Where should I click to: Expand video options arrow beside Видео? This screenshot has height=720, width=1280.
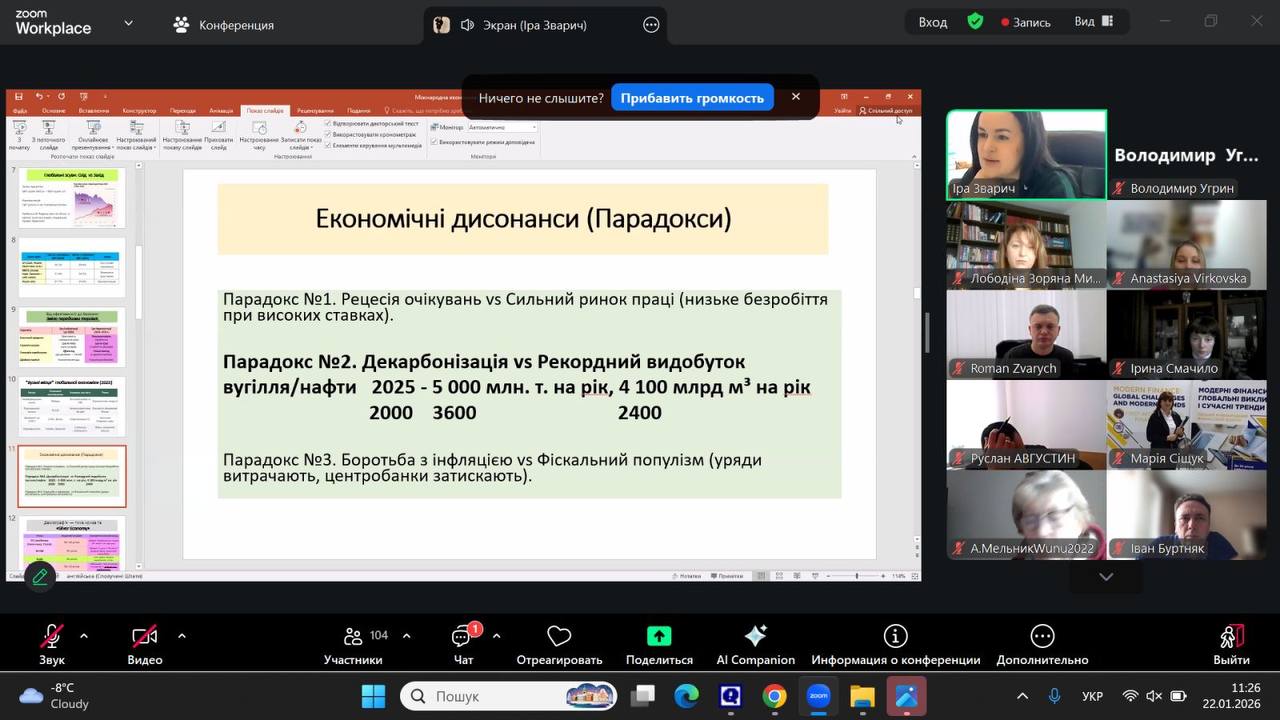181,636
